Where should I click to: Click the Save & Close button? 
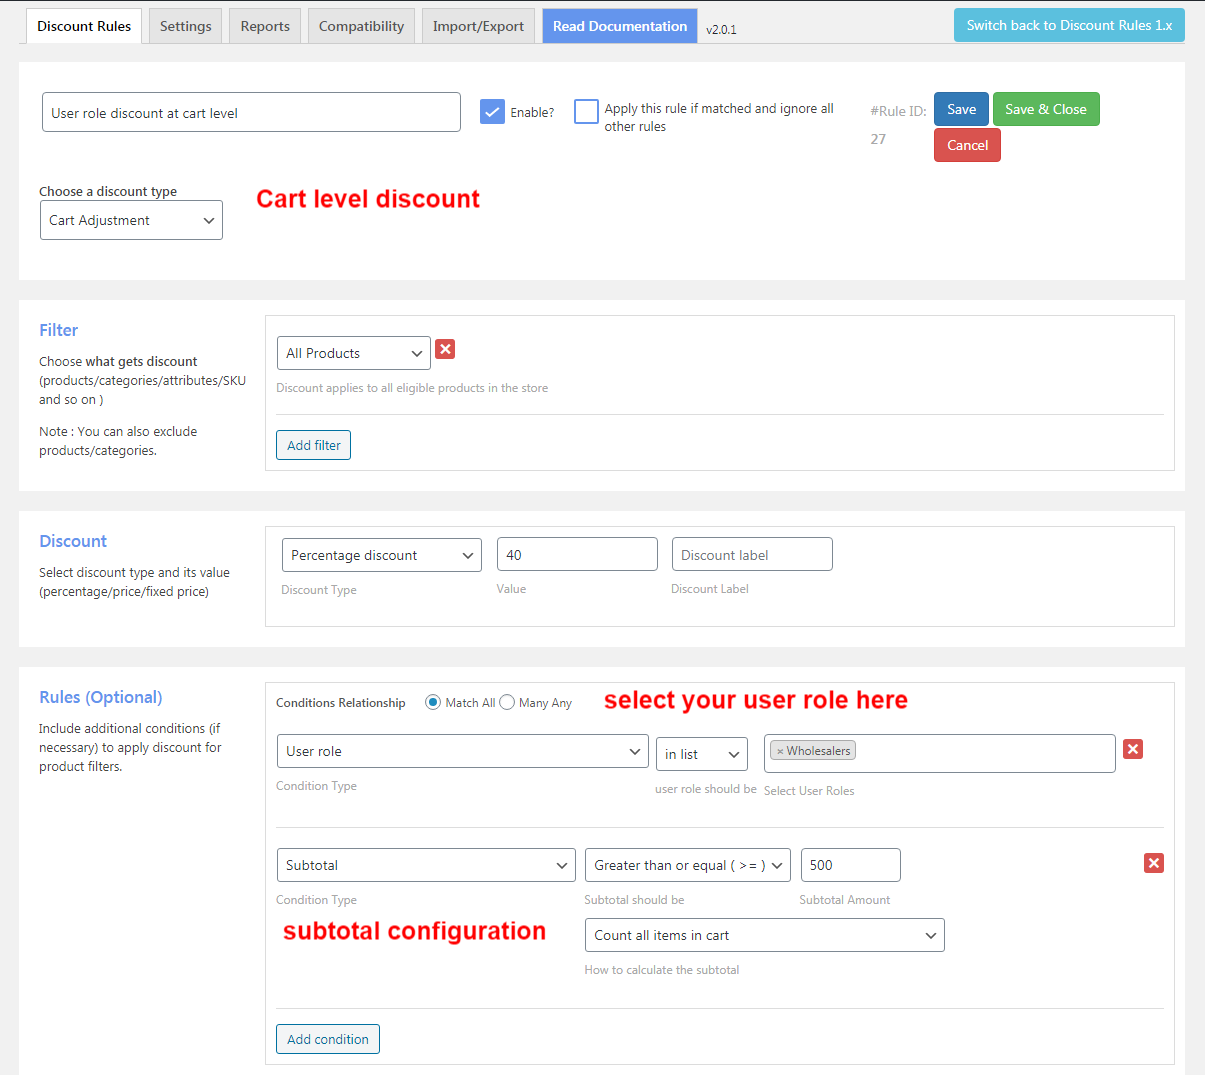[x=1045, y=109]
